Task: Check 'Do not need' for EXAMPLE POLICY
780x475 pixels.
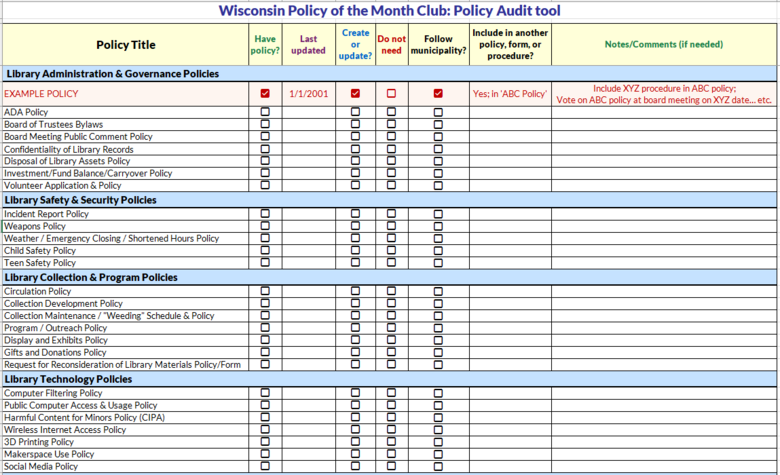Action: (391, 93)
